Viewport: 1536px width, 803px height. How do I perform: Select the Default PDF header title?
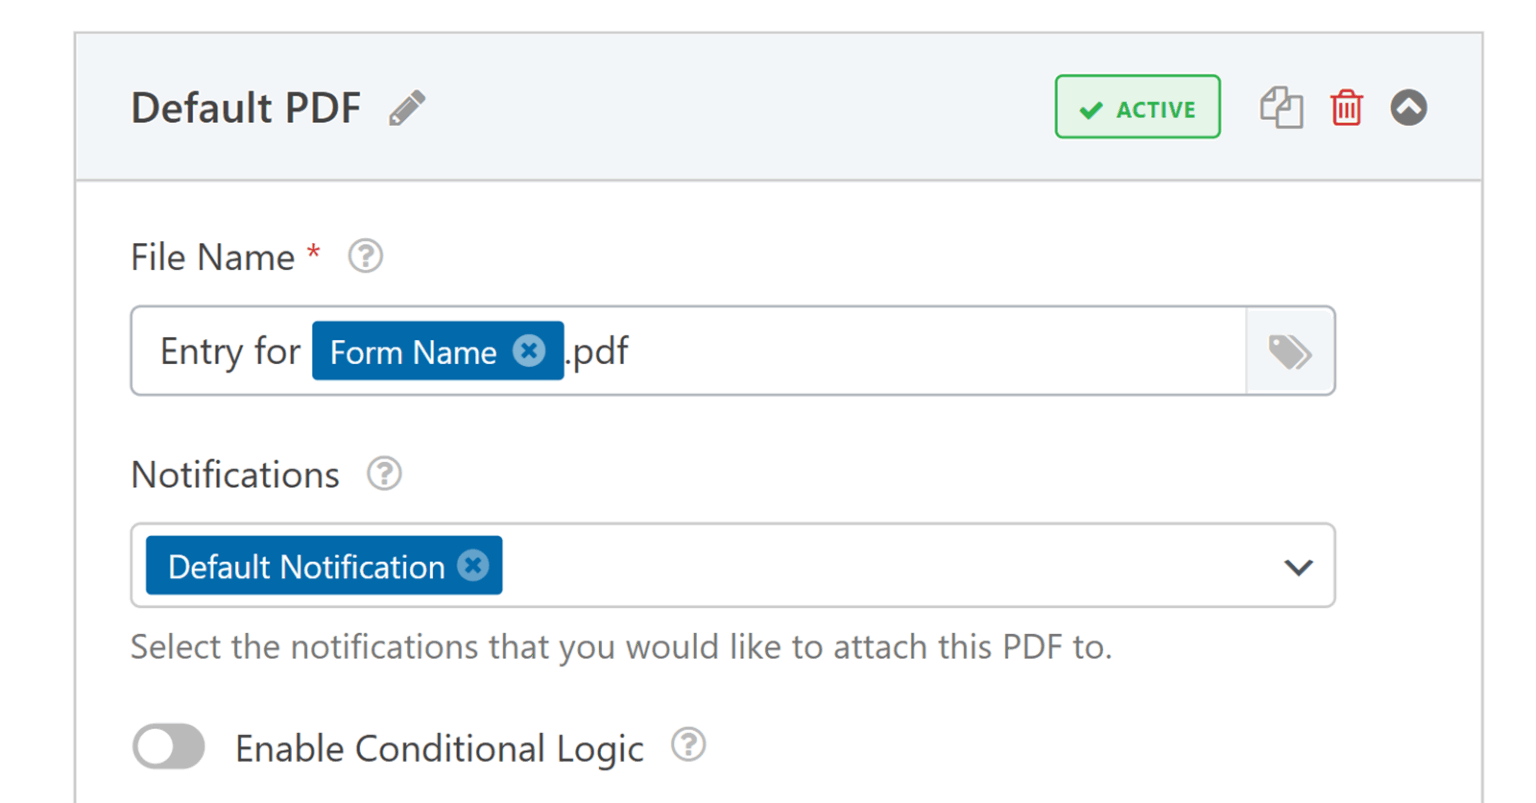pyautogui.click(x=245, y=107)
